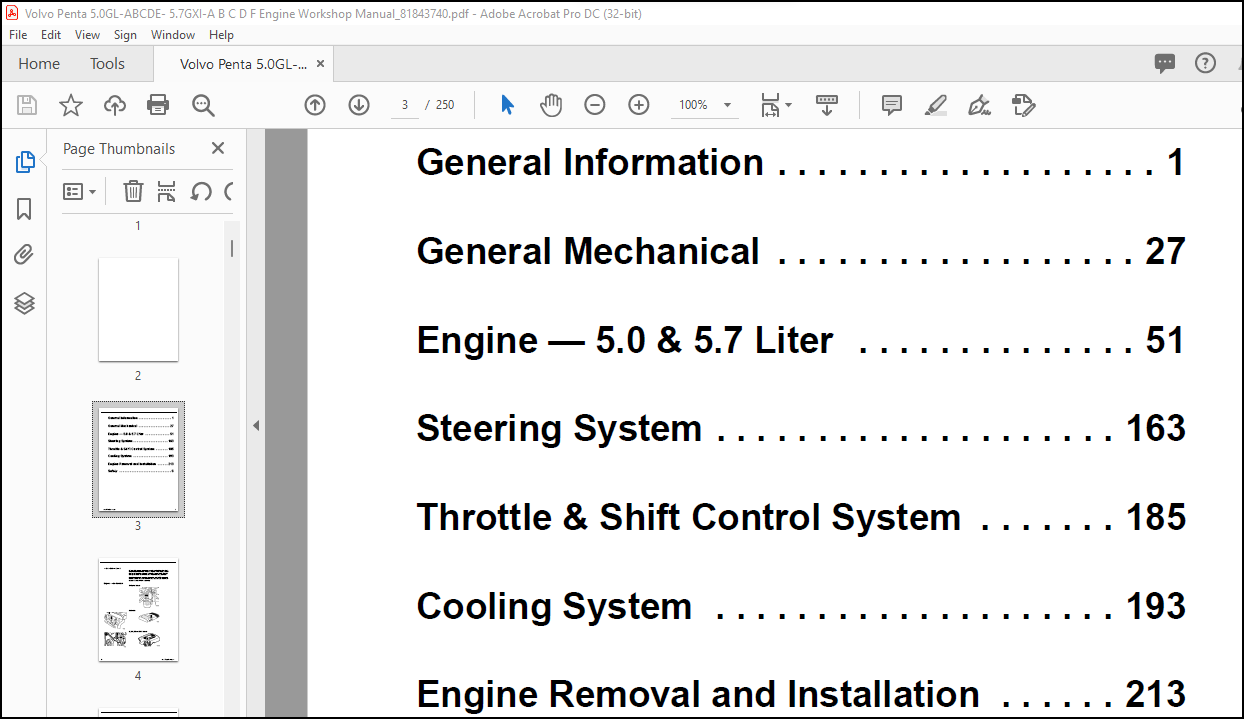The width and height of the screenshot is (1244, 719).
Task: Open the Sign document pen tool
Action: (979, 105)
